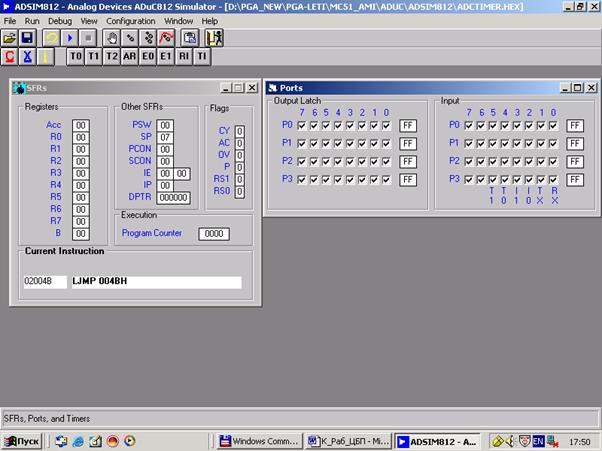Open the Configuration menu
Viewport: 602px width, 451px height.
(x=131, y=20)
